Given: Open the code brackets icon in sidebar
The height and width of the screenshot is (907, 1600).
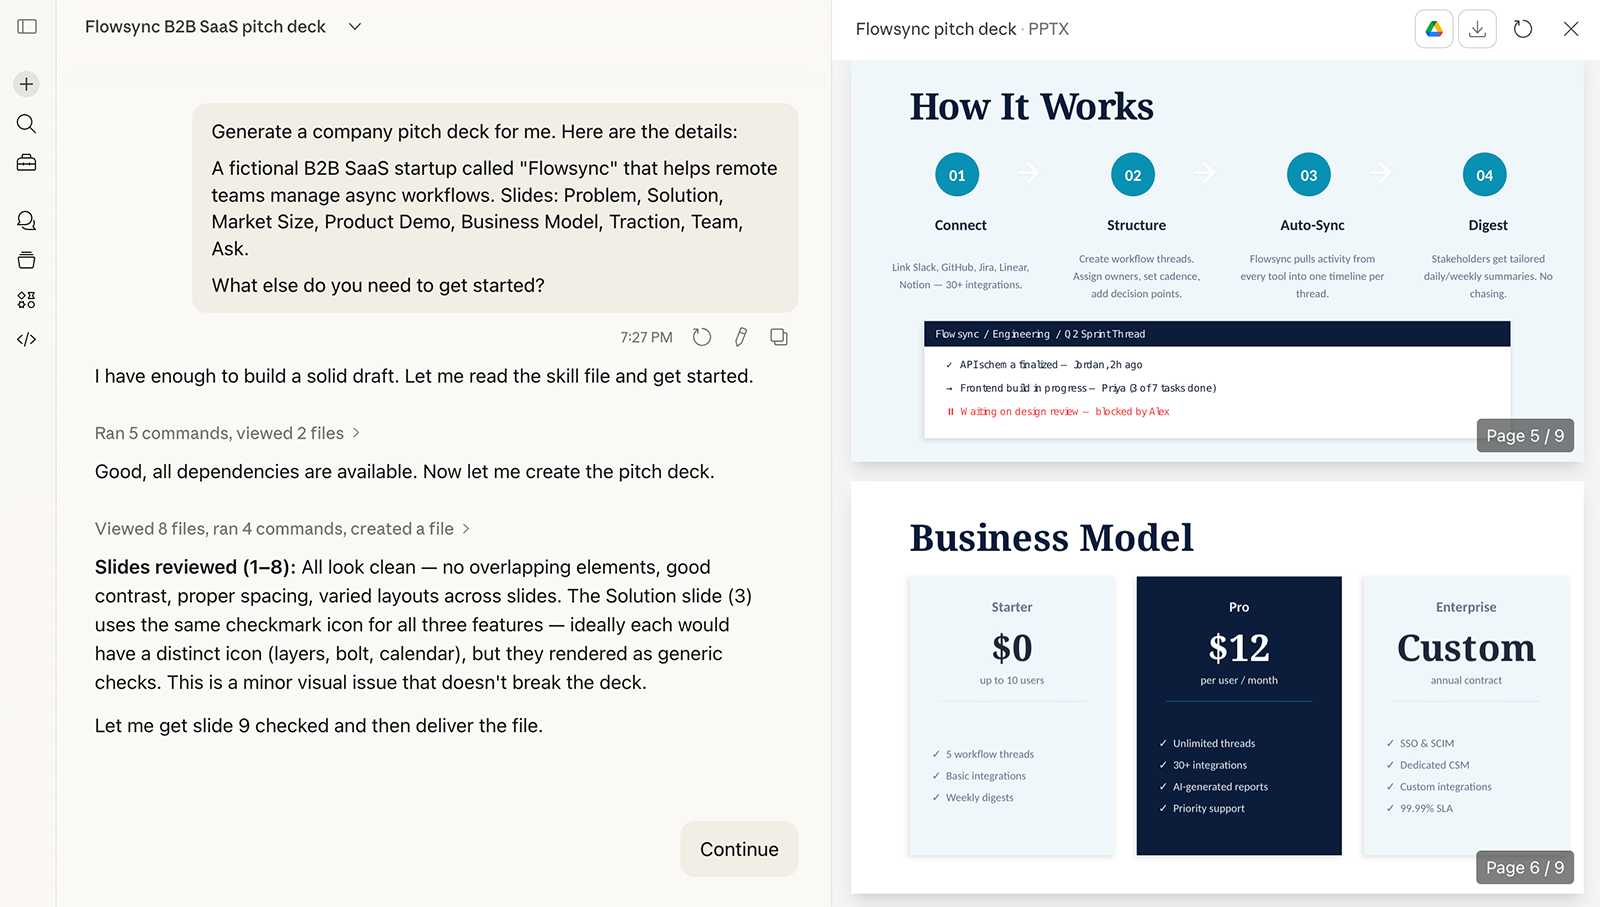Looking at the screenshot, I should coord(27,340).
